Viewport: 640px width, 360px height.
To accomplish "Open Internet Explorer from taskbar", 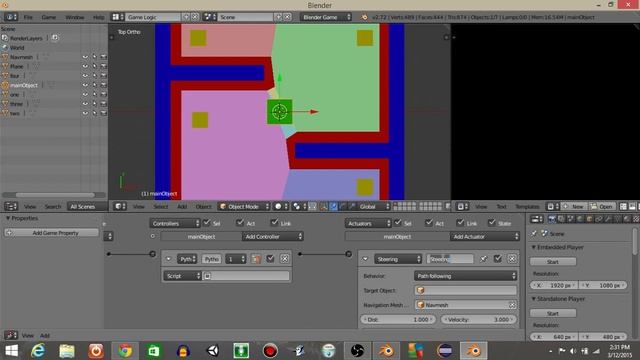I will (x=38, y=351).
